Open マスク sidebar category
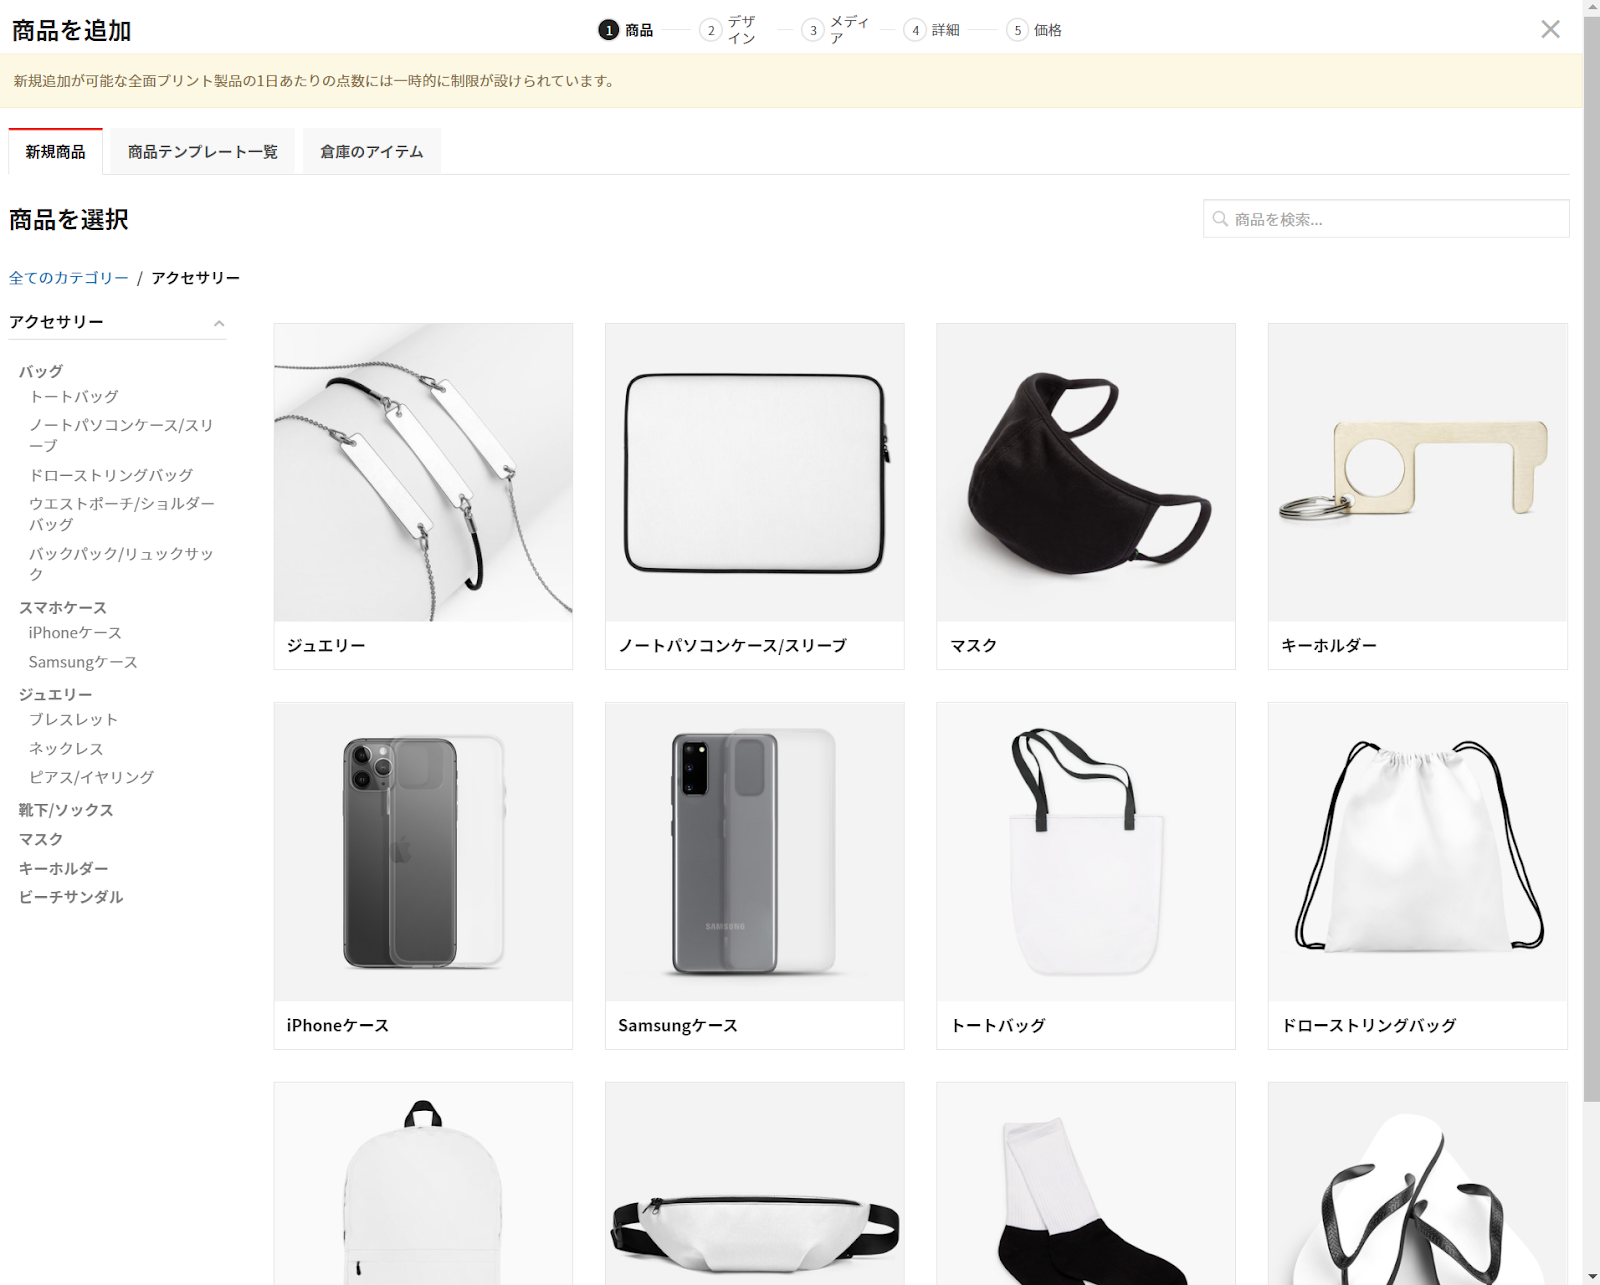The height and width of the screenshot is (1285, 1600). pos(41,839)
